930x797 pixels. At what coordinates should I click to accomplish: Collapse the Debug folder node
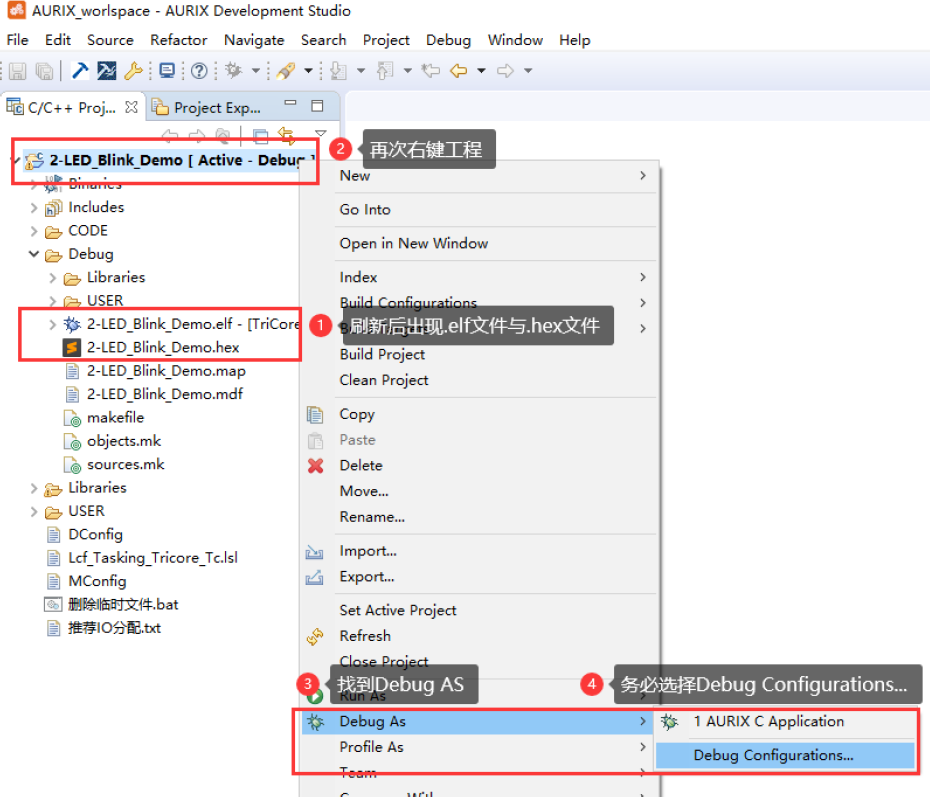pyautogui.click(x=34, y=254)
